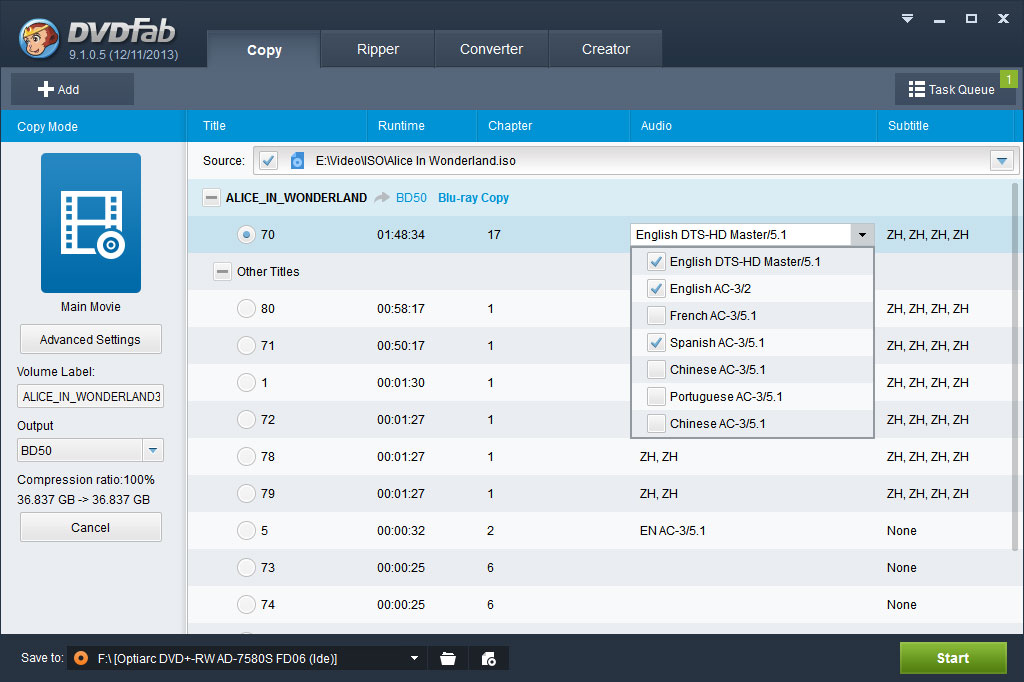Uncheck Spanish AC-3/5.1 audio track
The image size is (1024, 682).
pos(656,342)
